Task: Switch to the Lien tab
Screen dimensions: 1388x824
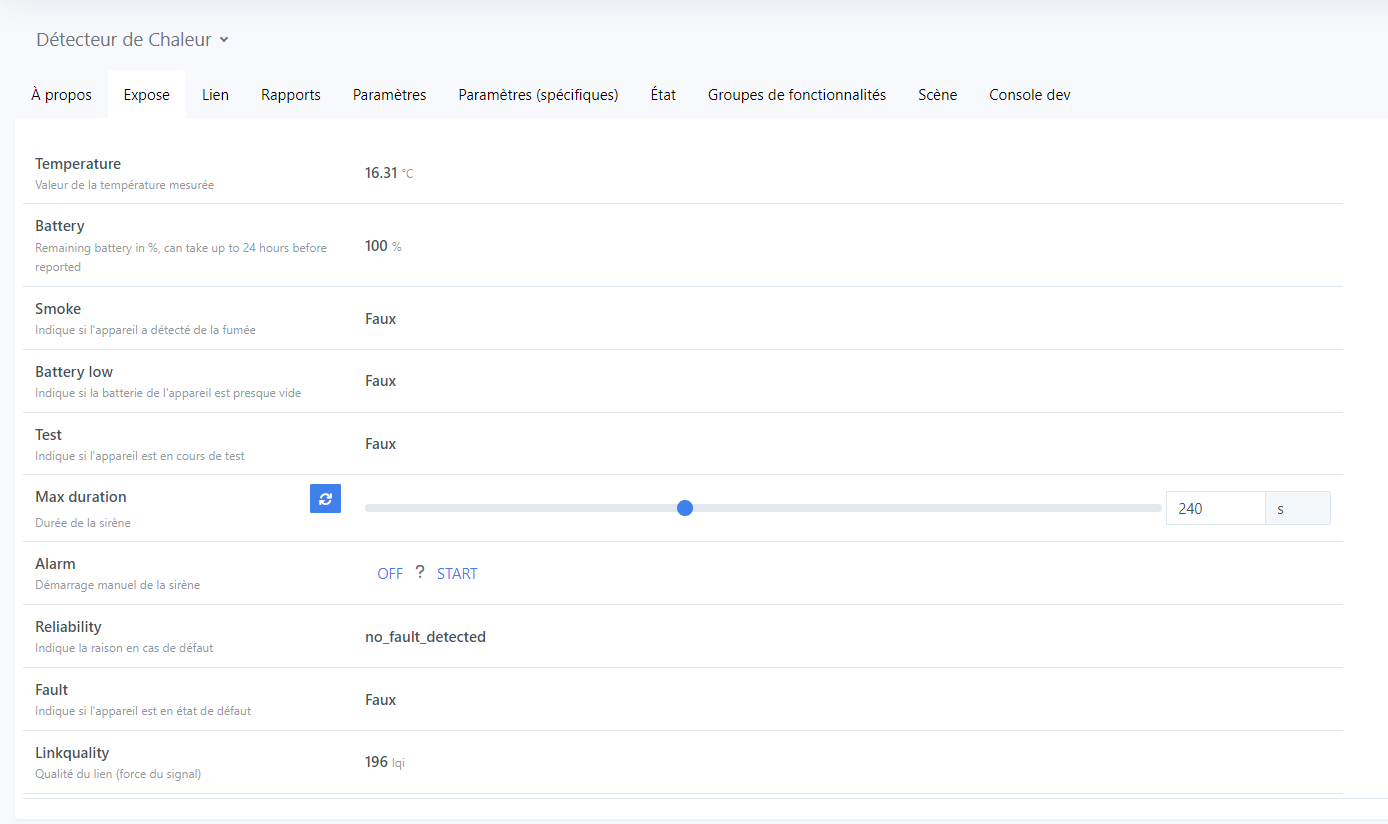Action: point(215,95)
